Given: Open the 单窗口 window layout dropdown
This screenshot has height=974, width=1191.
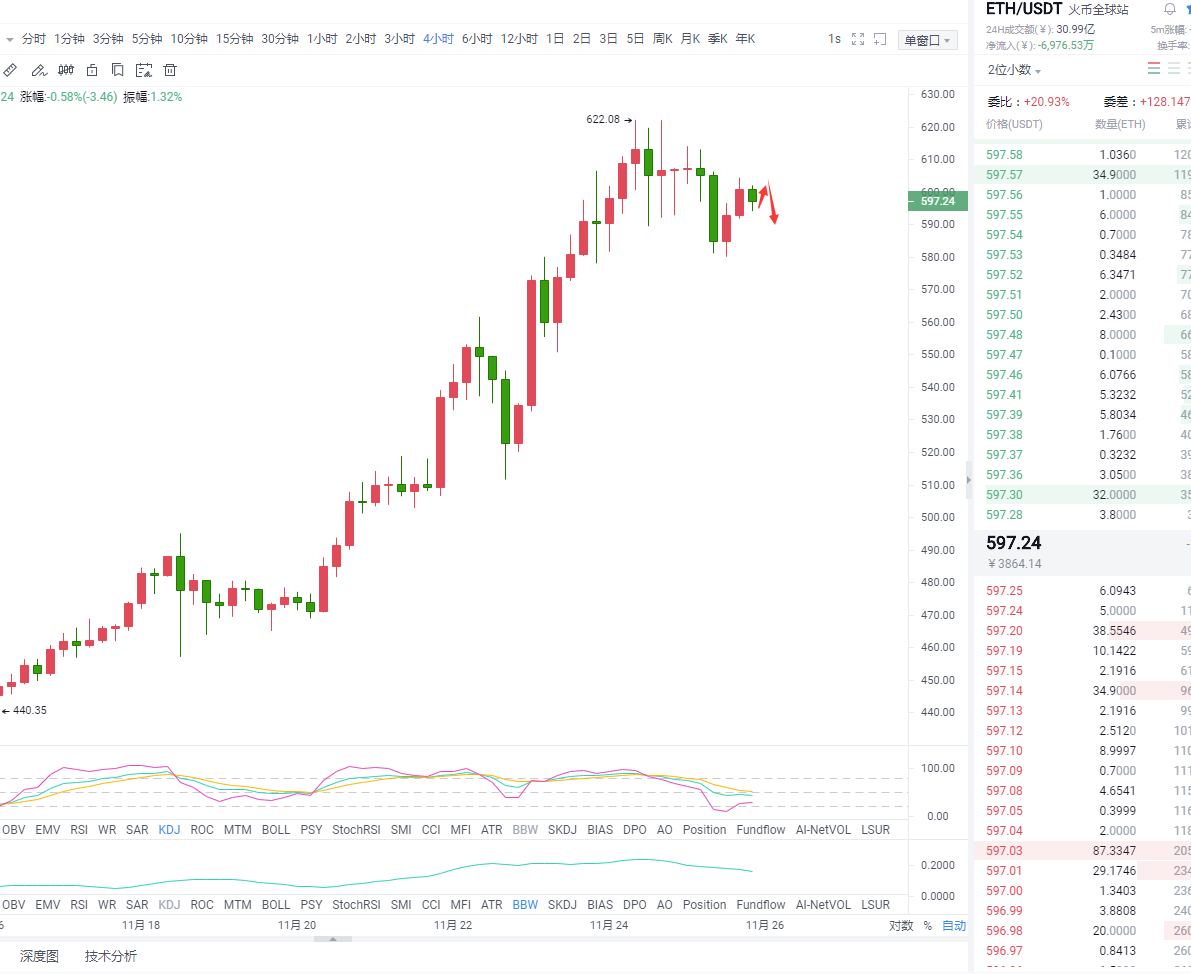Looking at the screenshot, I should (927, 40).
